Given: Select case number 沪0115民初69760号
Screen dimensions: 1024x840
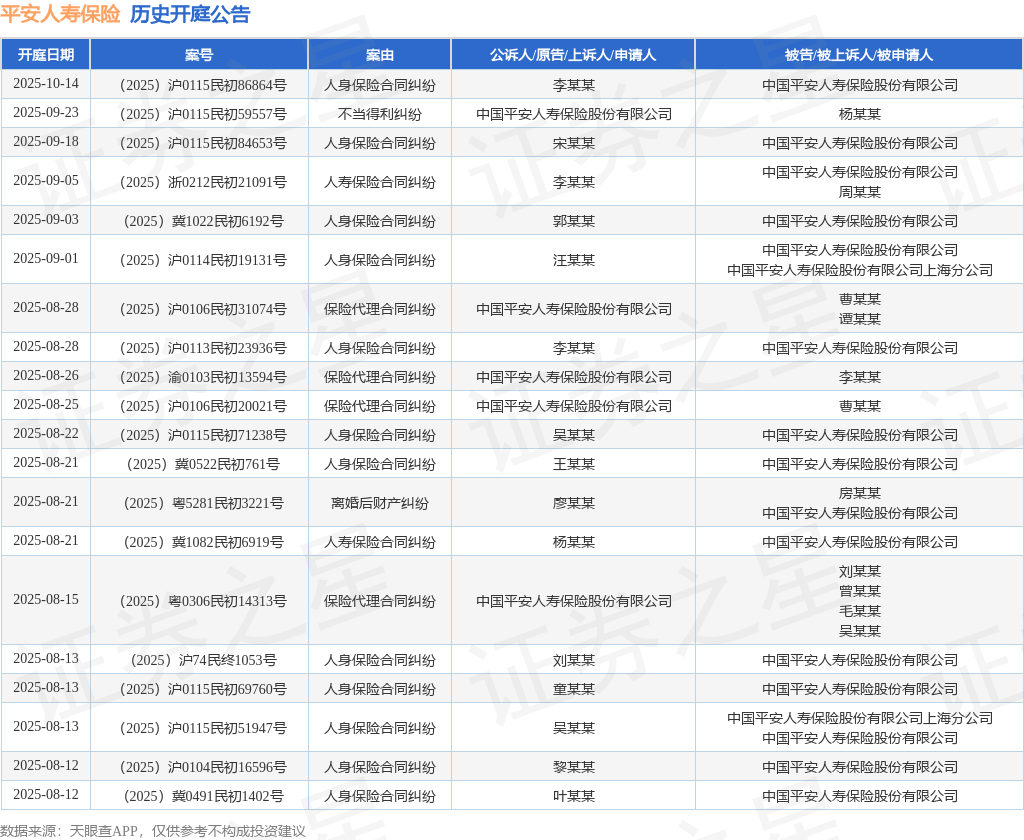Looking at the screenshot, I should click(203, 689).
